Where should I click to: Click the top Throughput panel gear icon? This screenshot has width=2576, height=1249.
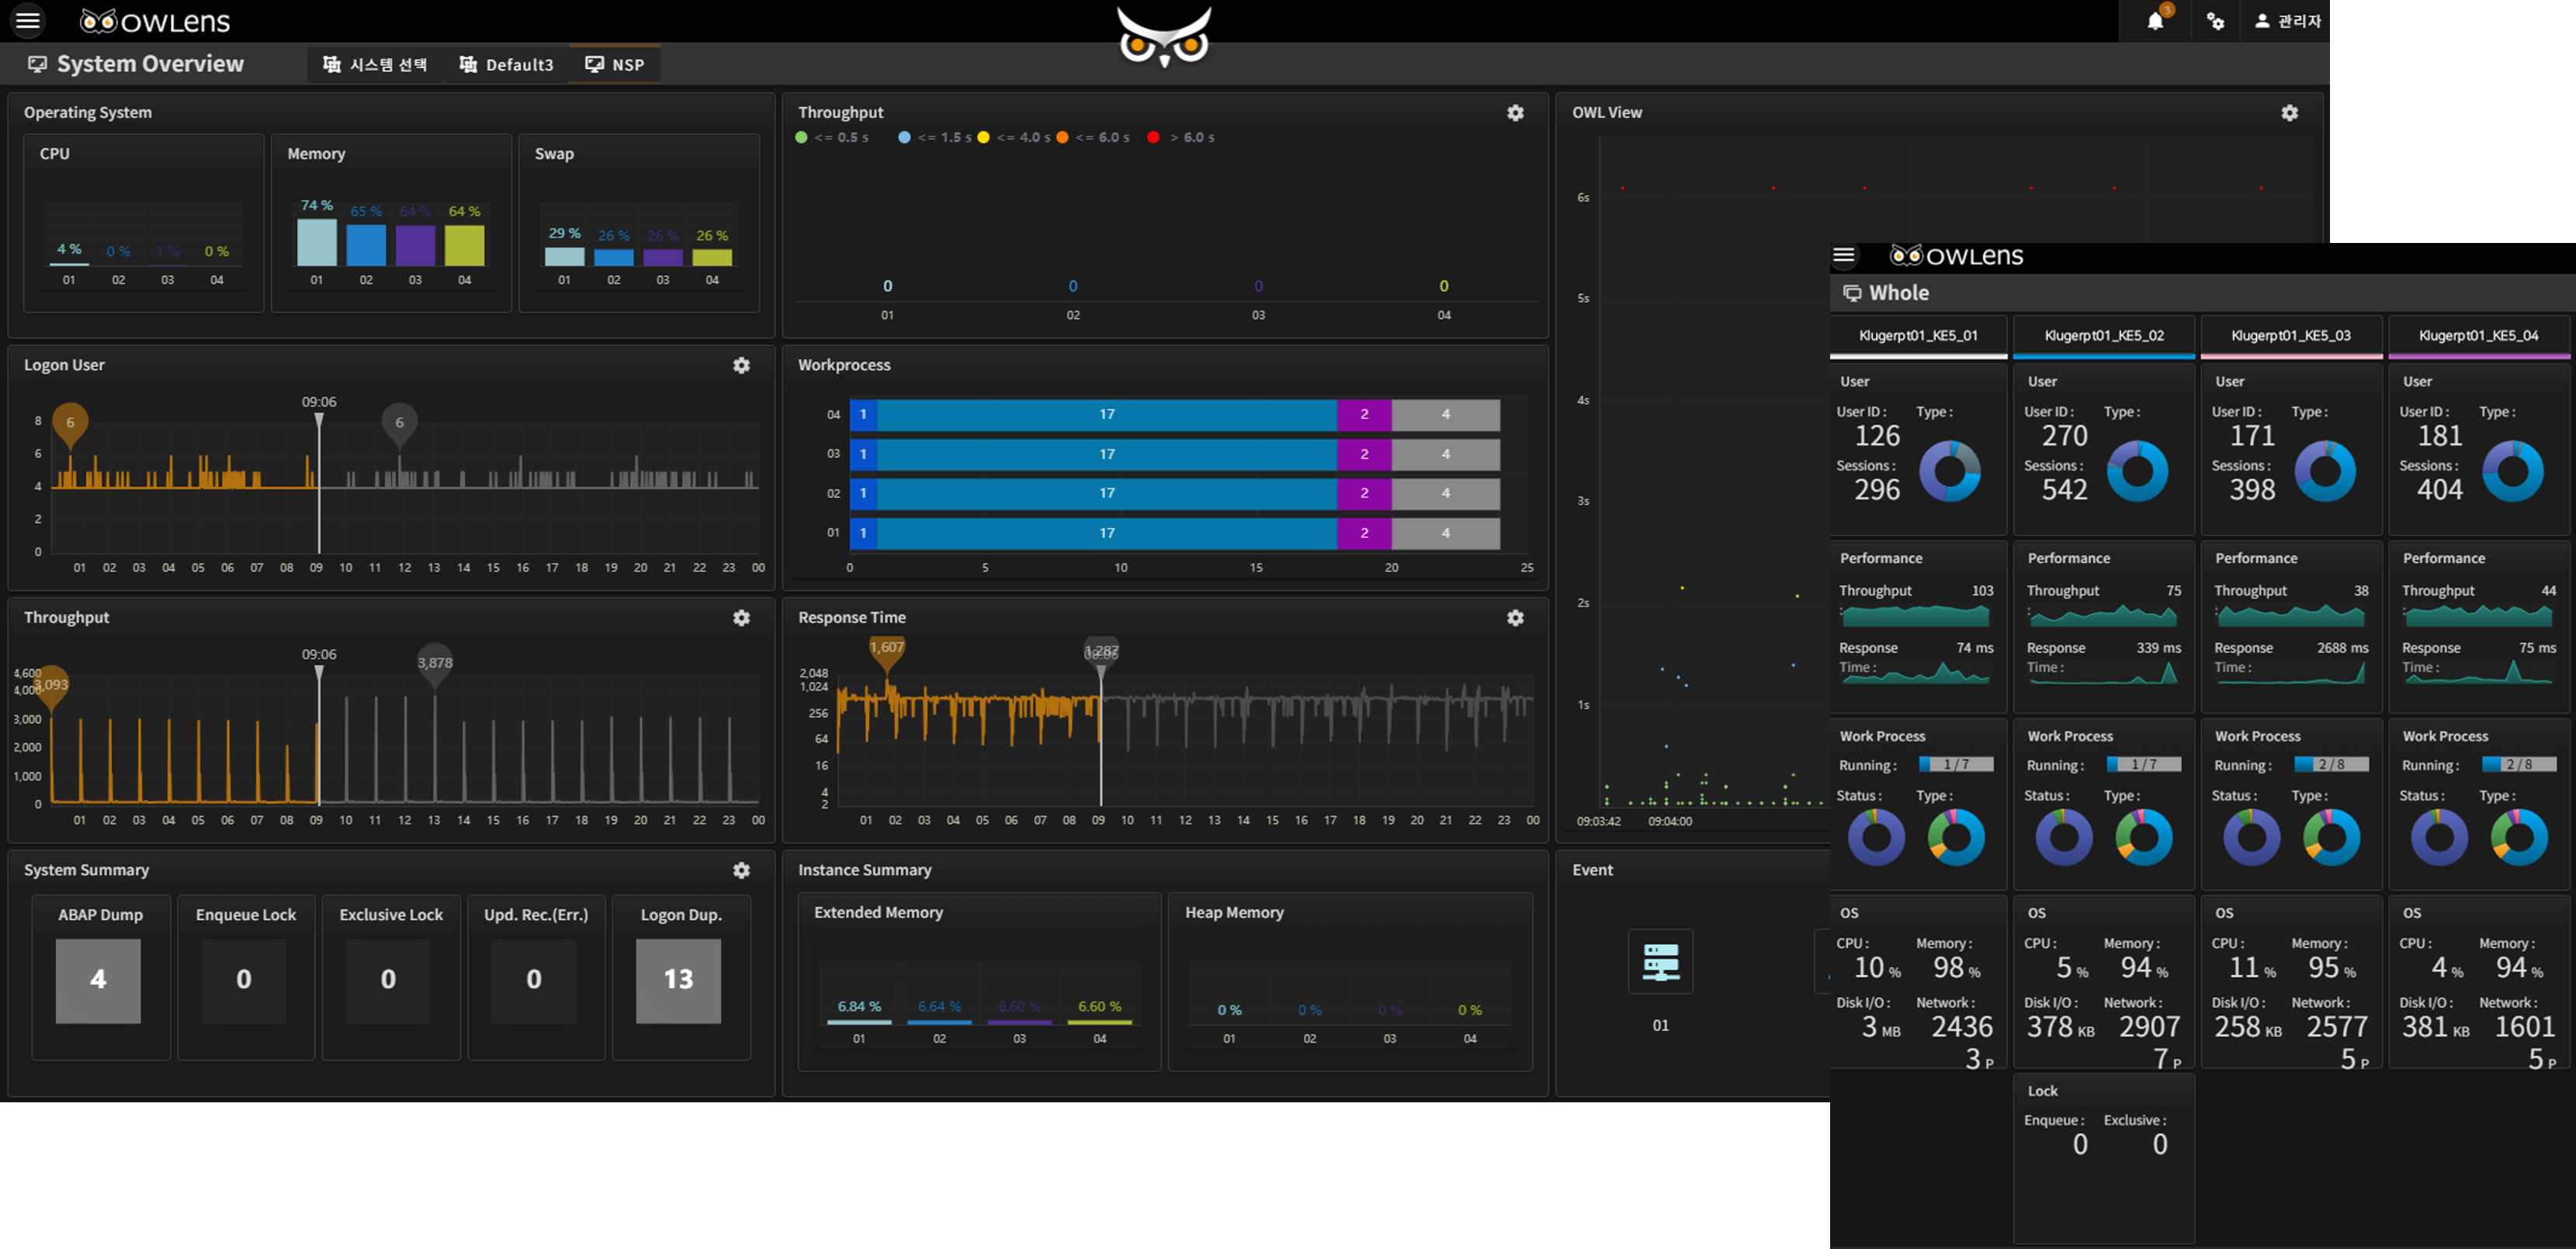point(1515,113)
